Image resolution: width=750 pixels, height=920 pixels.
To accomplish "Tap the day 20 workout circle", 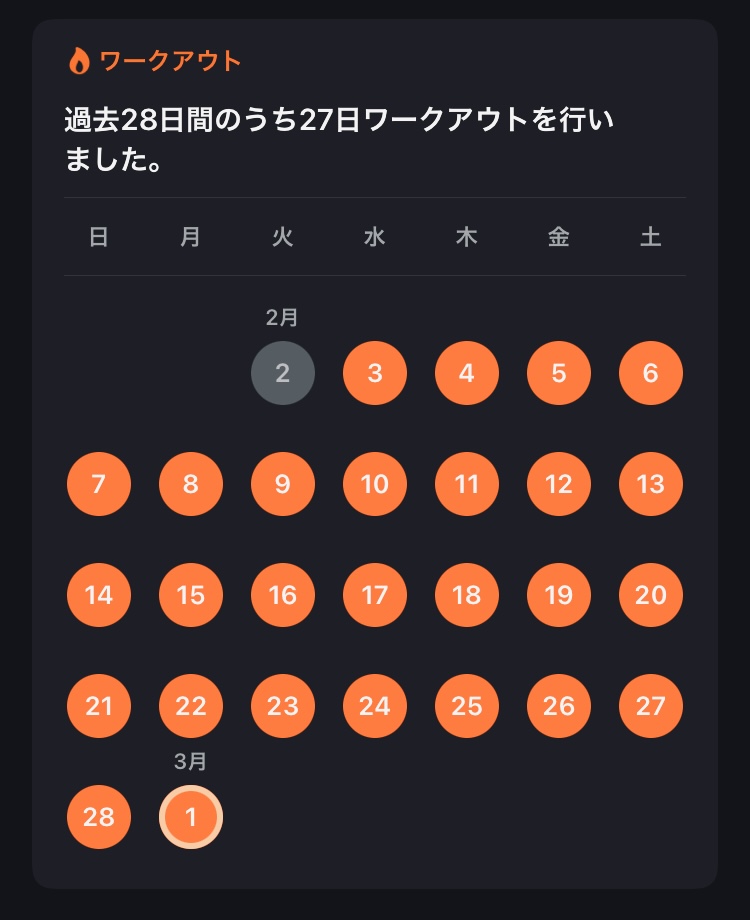I will [651, 595].
